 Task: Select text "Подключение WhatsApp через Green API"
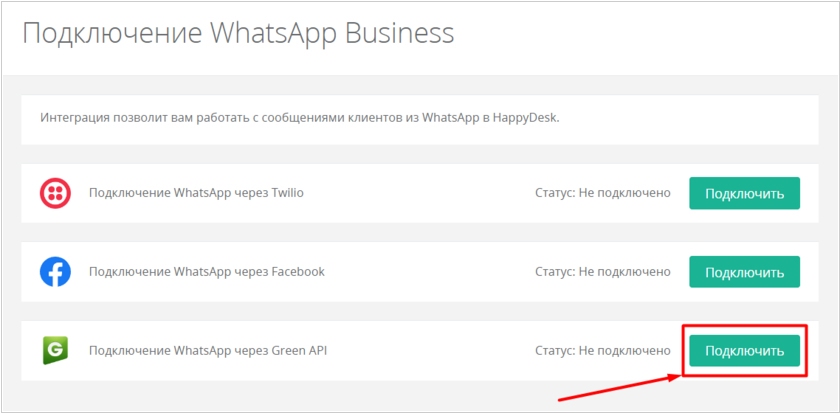(x=208, y=351)
